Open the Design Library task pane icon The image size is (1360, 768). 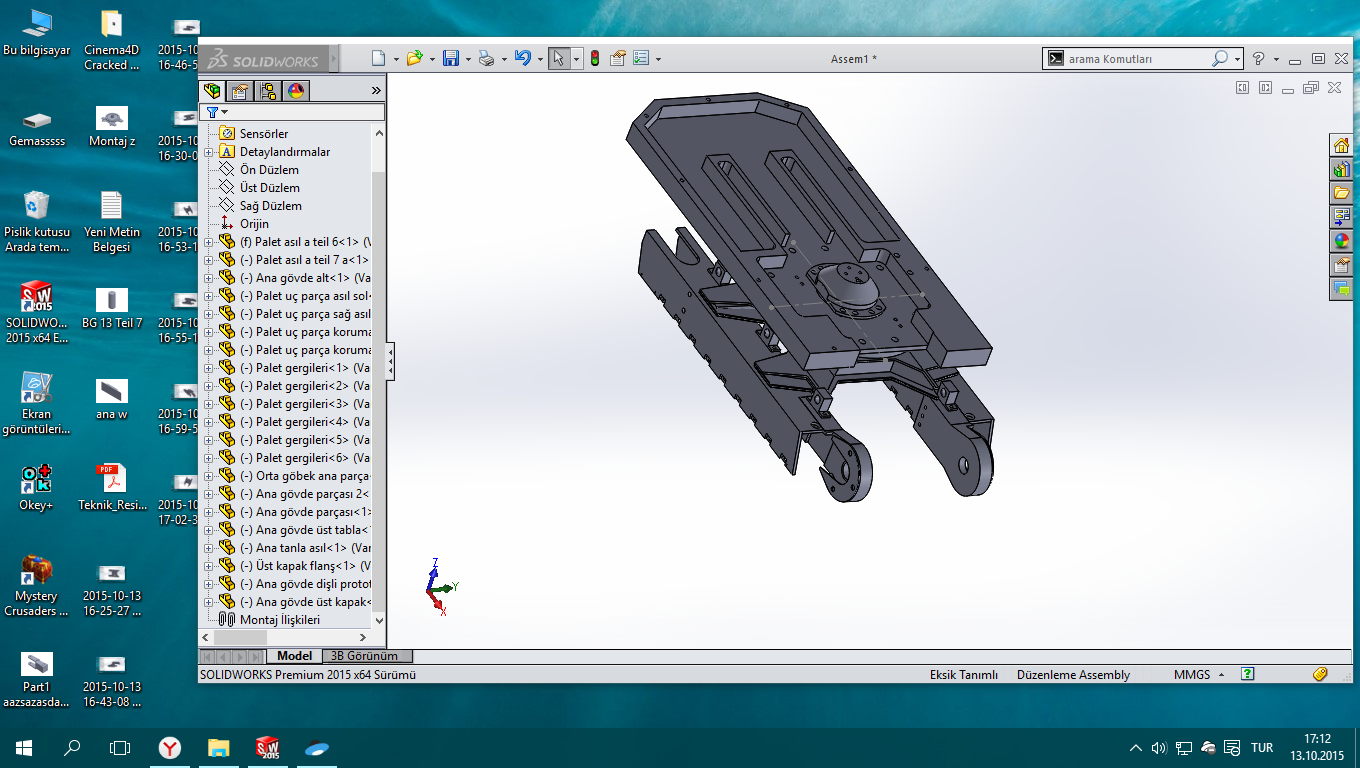pos(1341,169)
